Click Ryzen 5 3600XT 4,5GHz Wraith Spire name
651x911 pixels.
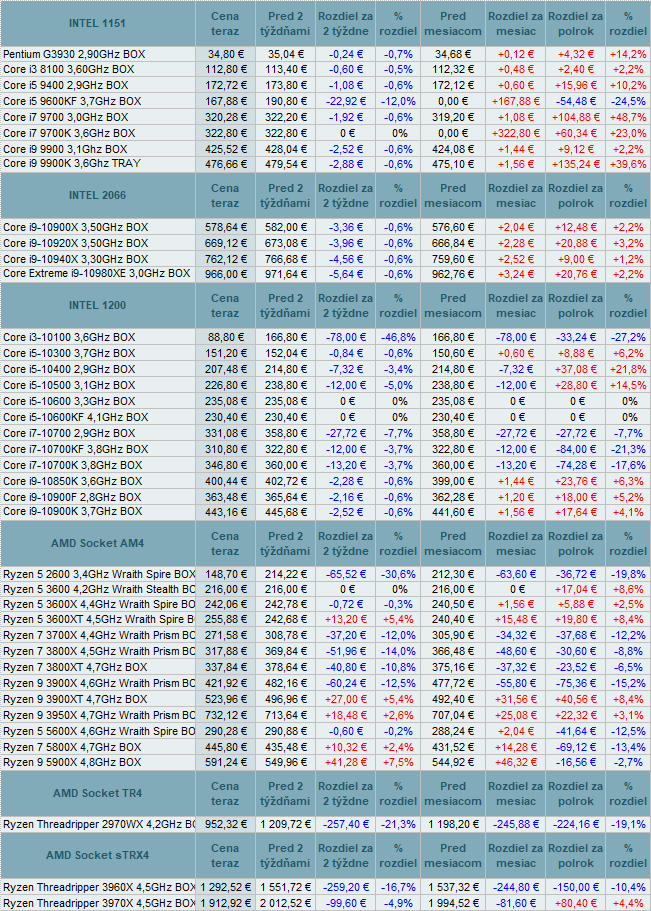click(99, 619)
